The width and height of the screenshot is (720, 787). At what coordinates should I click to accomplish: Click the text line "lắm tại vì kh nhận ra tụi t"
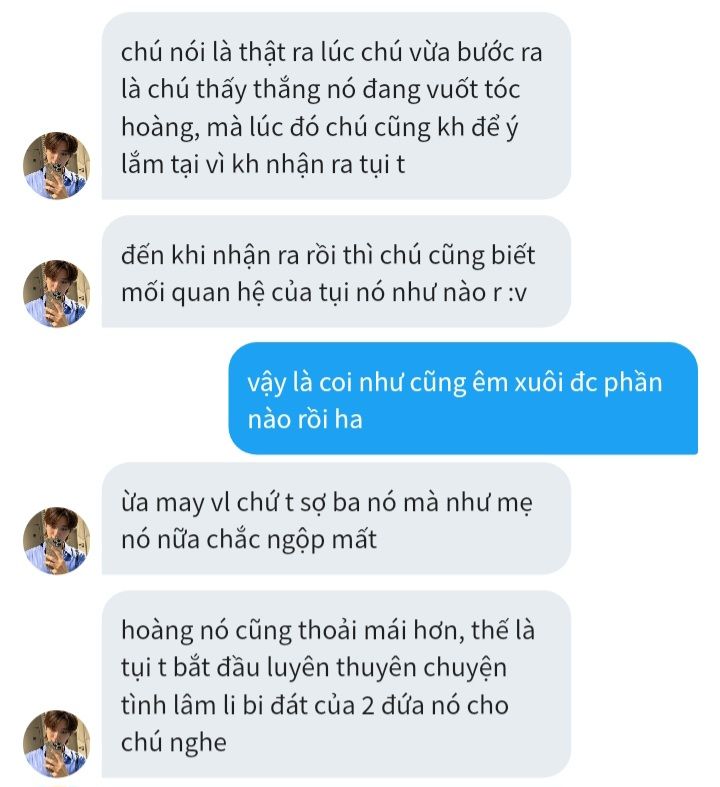tap(263, 165)
